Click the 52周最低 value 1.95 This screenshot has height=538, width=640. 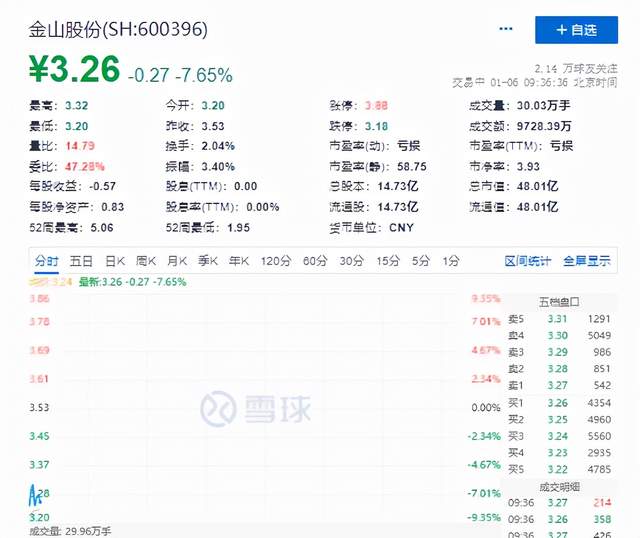pos(238,227)
